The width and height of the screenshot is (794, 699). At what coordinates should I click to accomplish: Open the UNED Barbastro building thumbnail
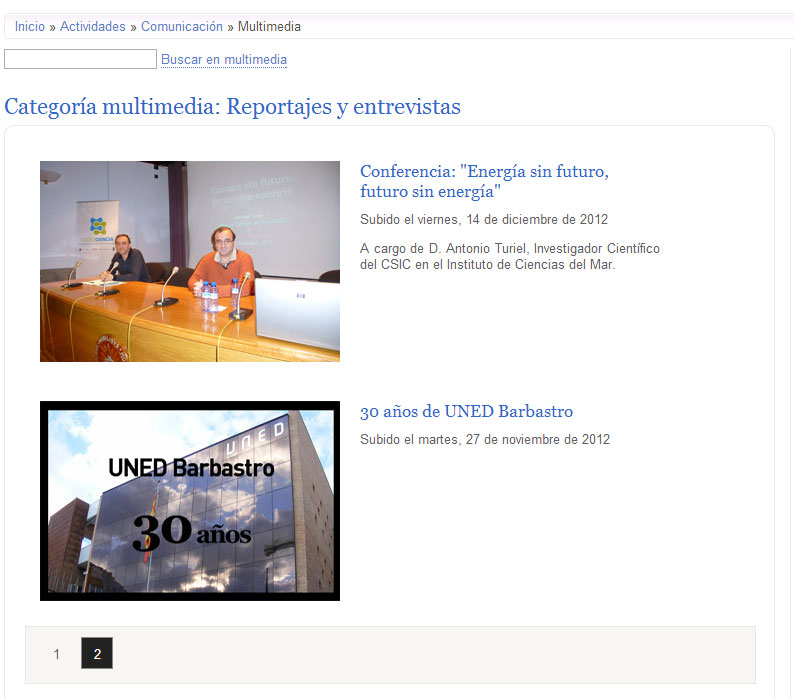click(x=189, y=500)
